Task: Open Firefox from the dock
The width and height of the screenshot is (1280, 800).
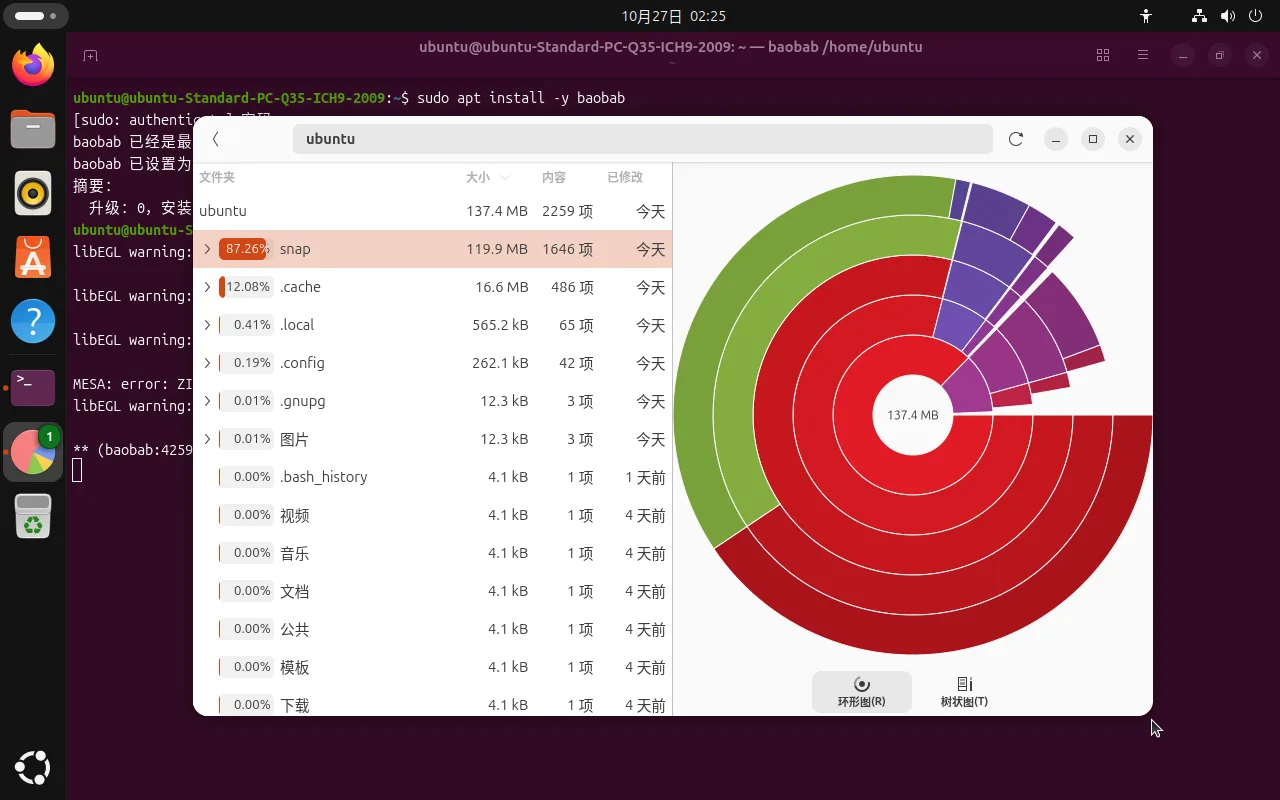Action: coord(33,66)
